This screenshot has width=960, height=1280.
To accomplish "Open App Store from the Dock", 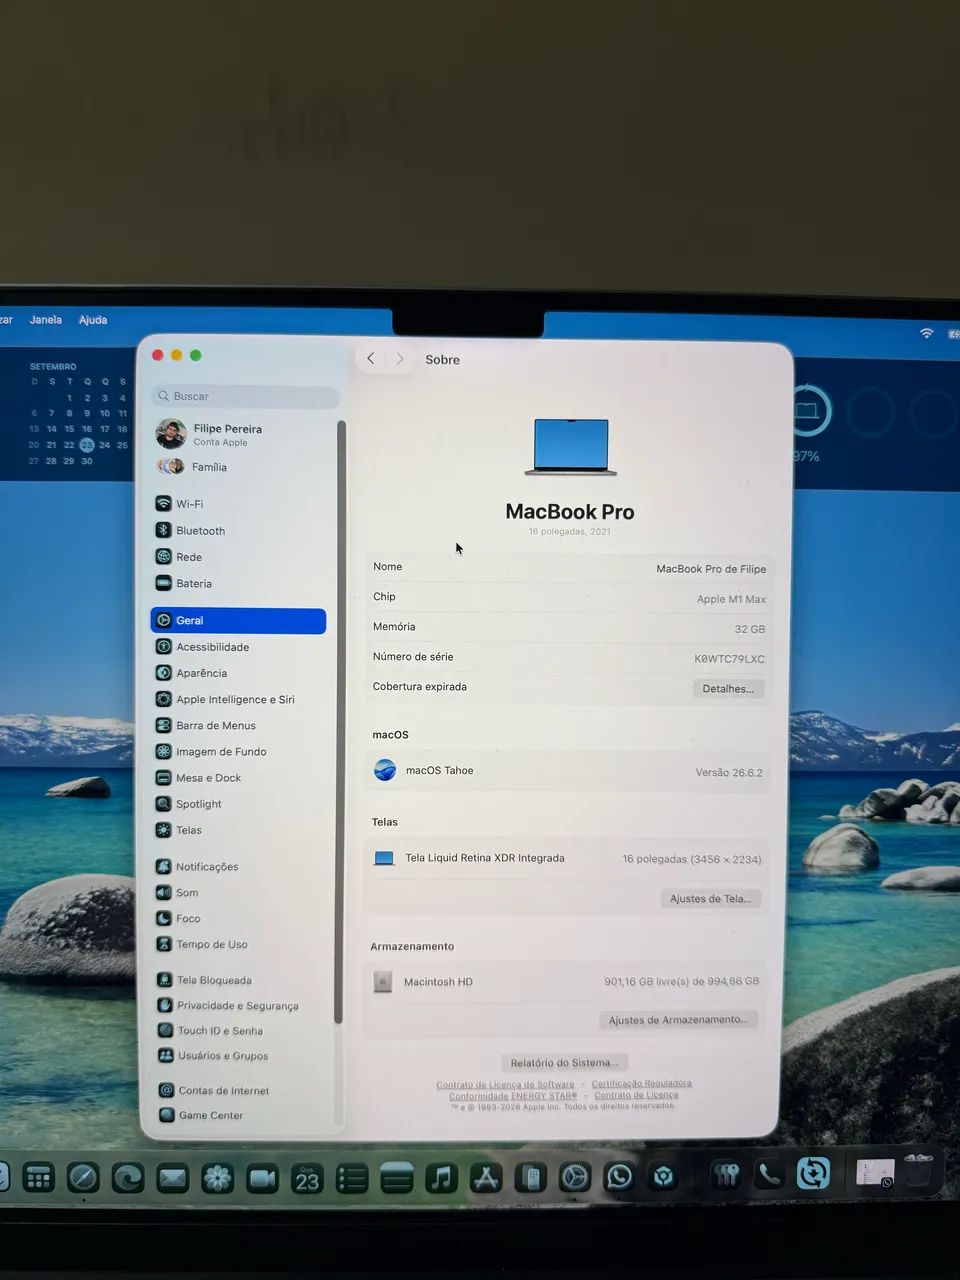I will [x=486, y=1178].
